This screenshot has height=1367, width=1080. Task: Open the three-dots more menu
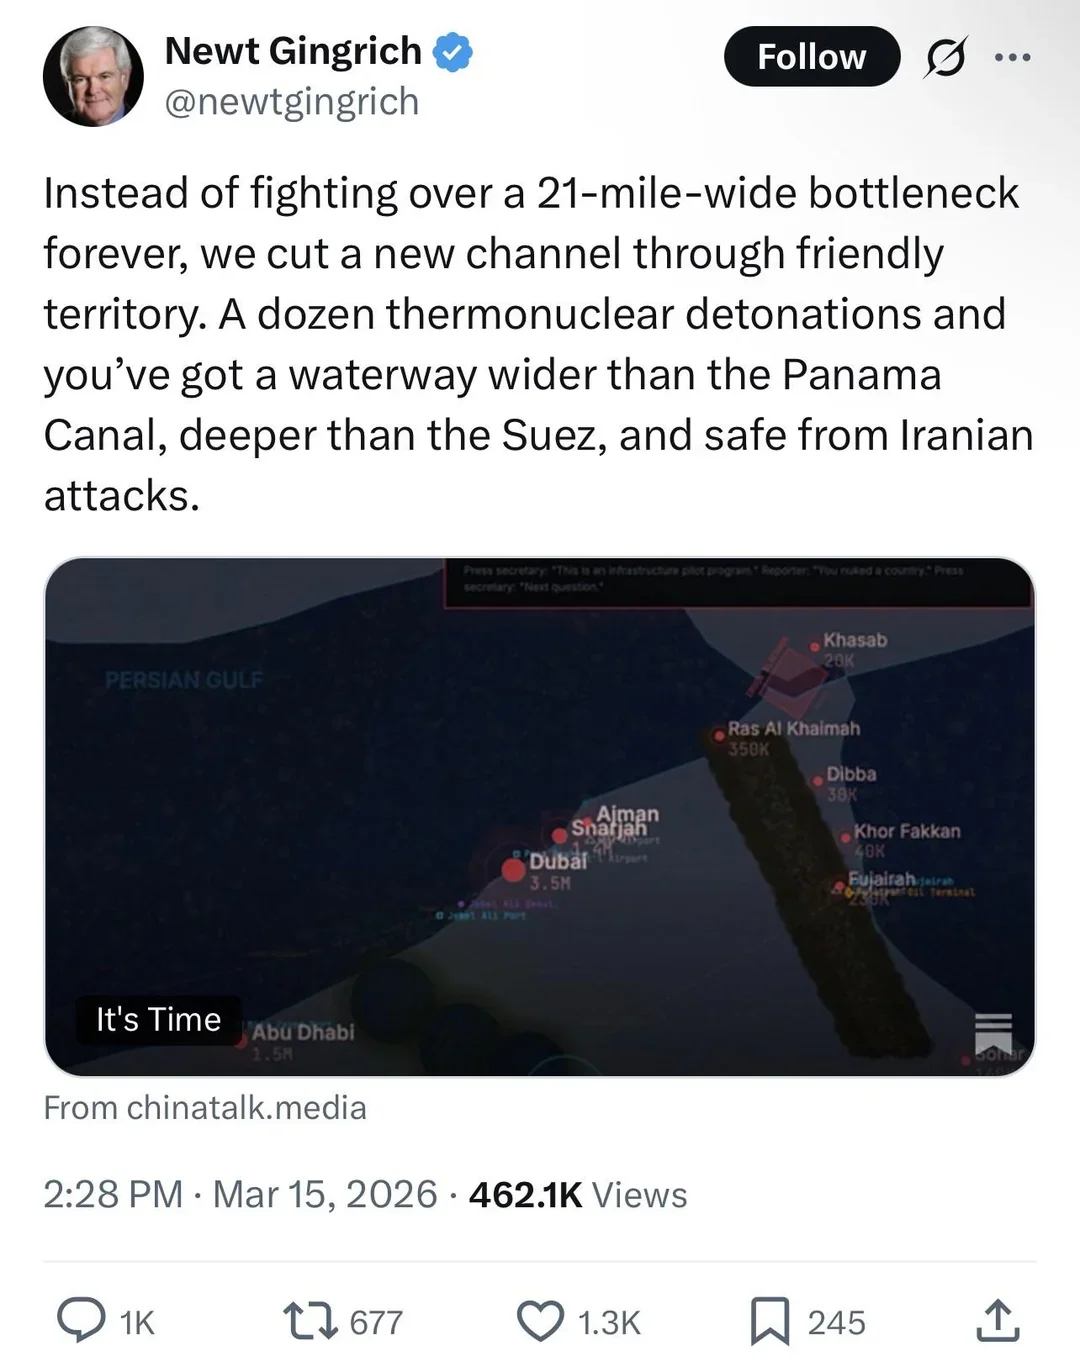pos(1012,58)
